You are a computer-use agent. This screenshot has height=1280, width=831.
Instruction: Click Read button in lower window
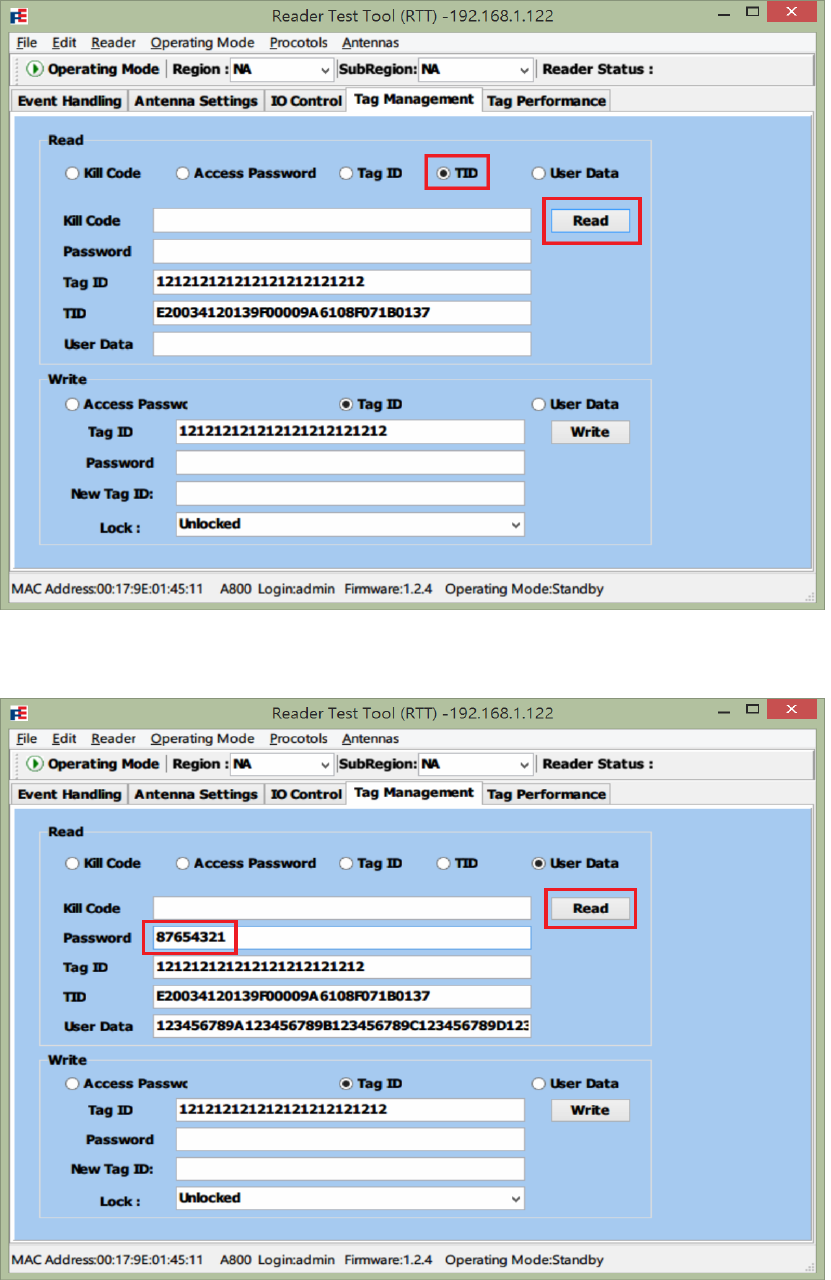pyautogui.click(x=590, y=909)
